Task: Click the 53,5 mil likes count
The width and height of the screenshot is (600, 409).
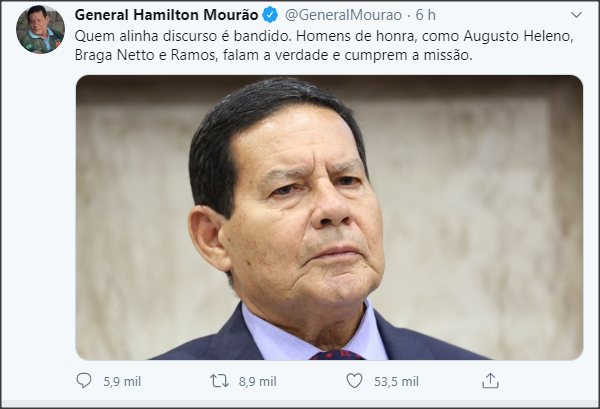Action: (x=396, y=381)
